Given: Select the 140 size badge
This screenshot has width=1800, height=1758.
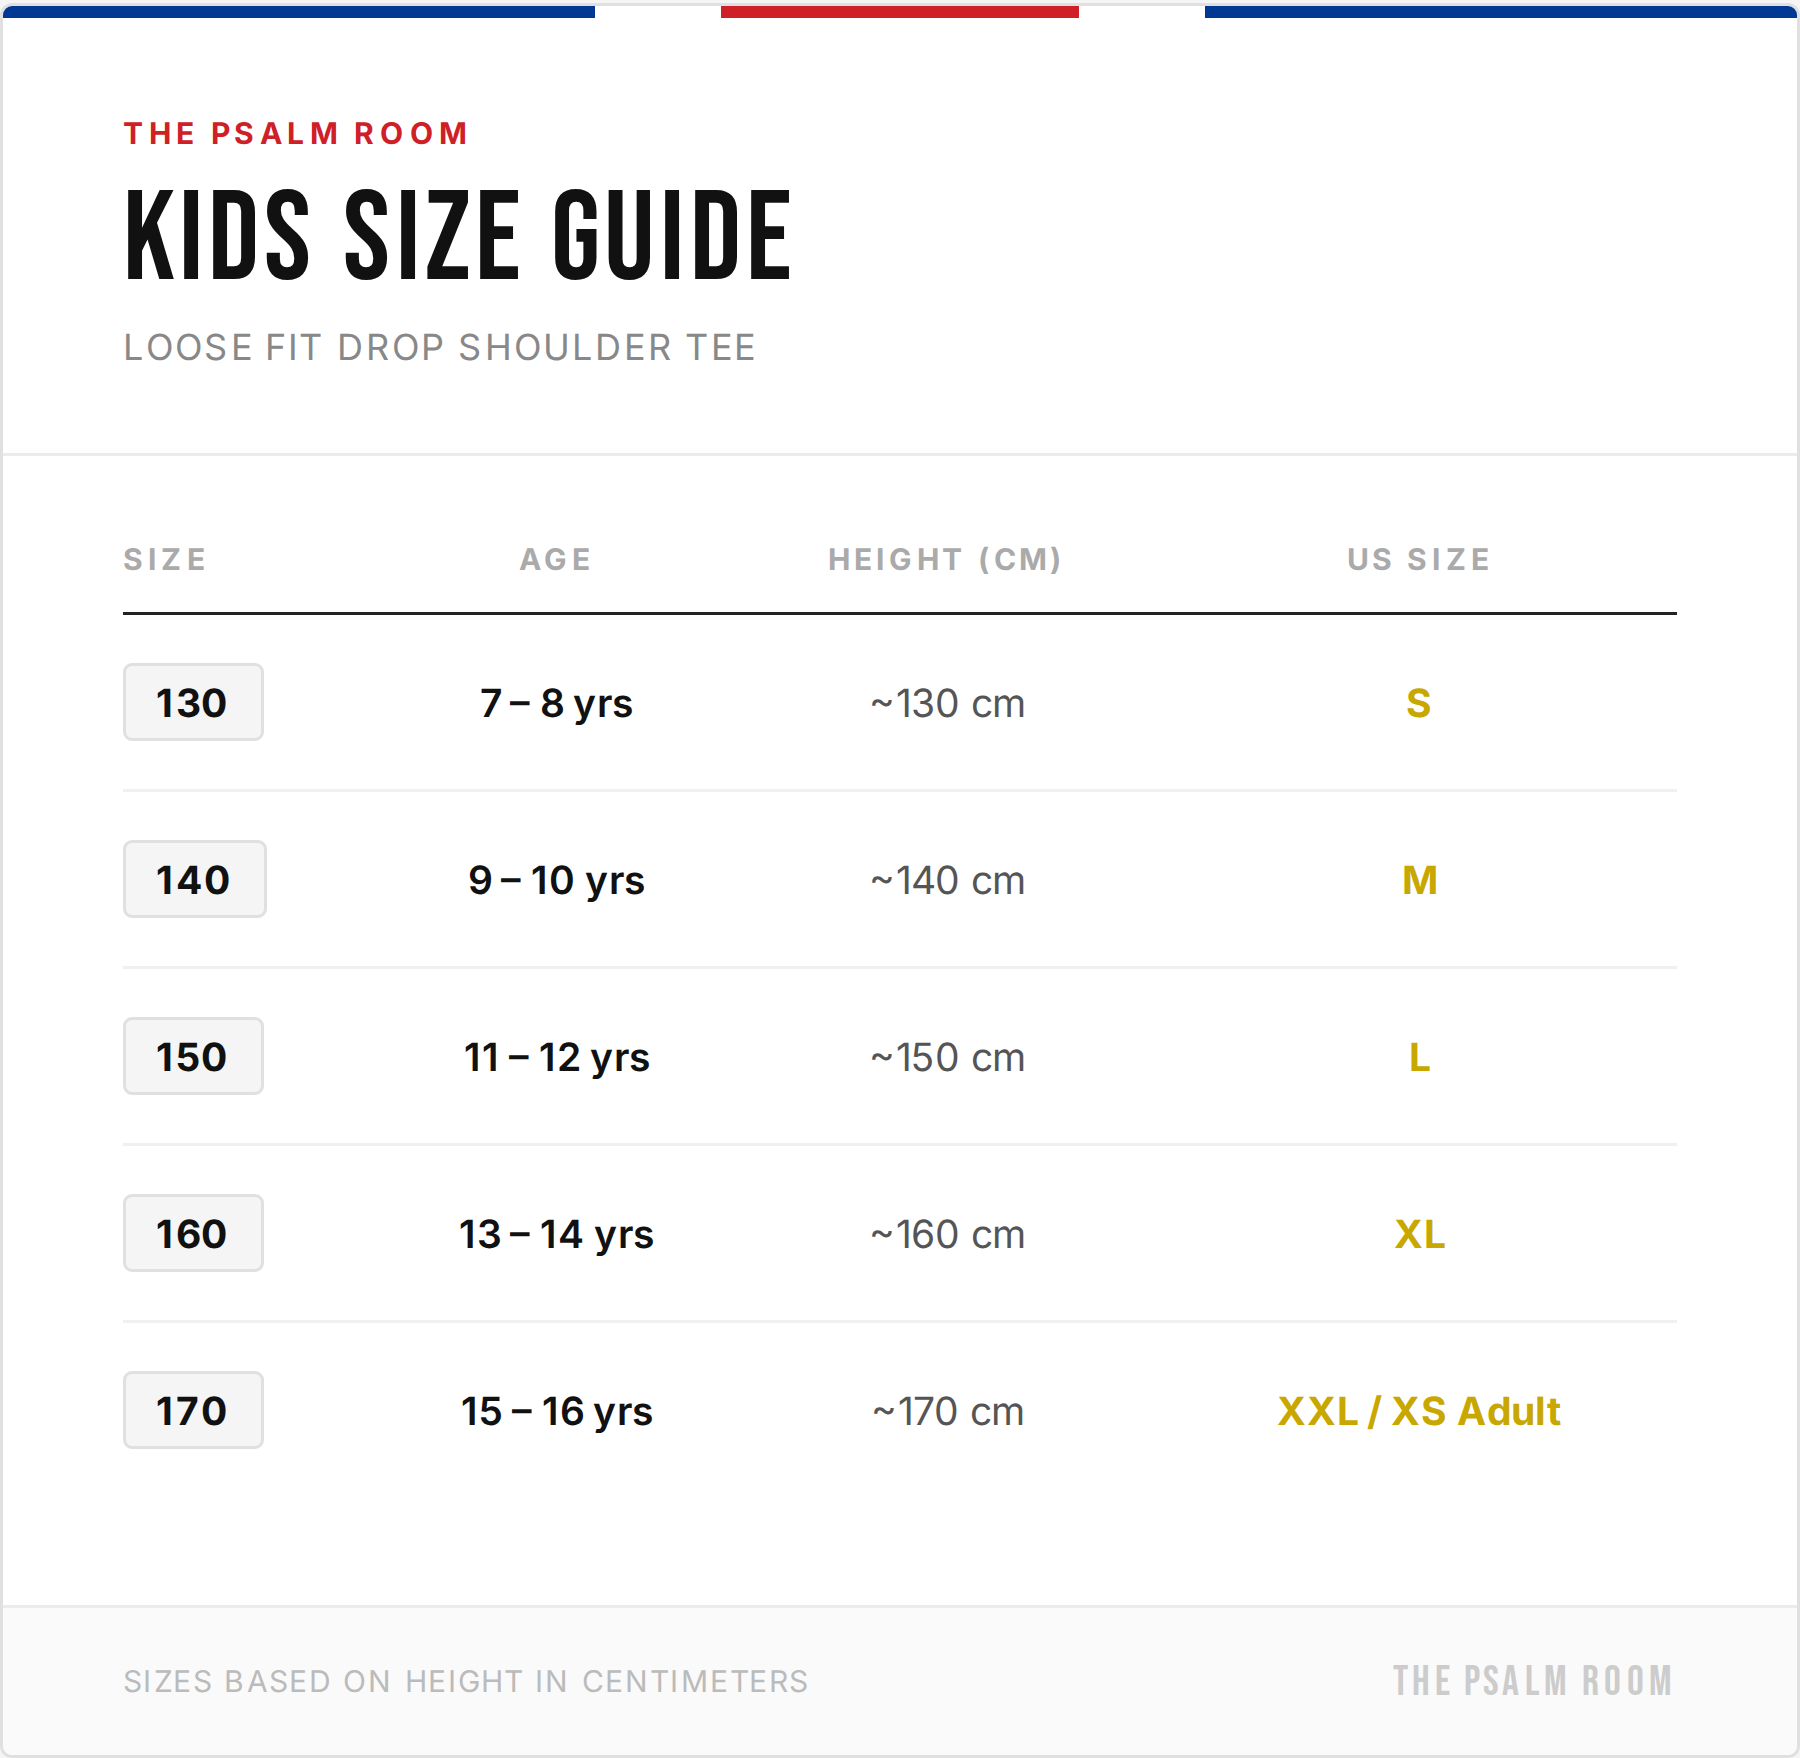Looking at the screenshot, I should (x=194, y=879).
